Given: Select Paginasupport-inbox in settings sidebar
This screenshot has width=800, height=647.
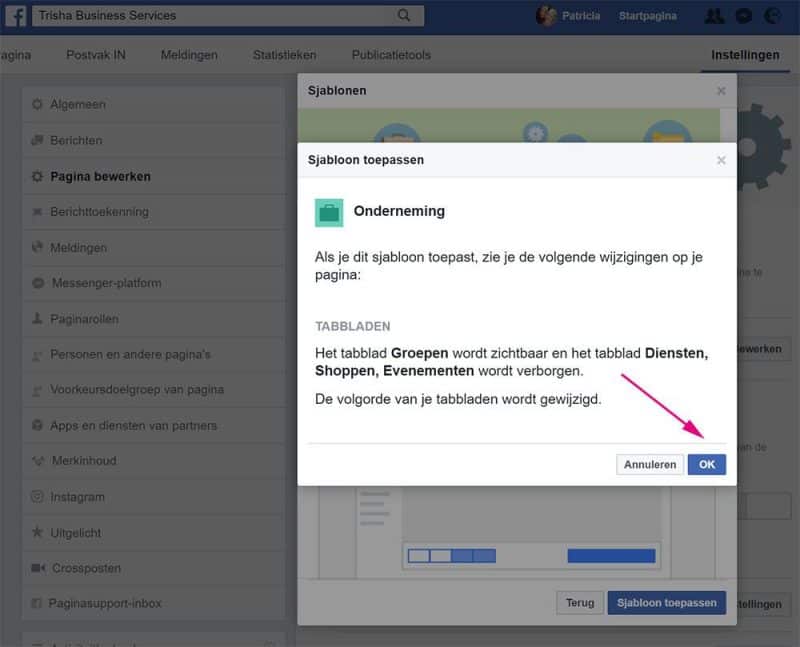Looking at the screenshot, I should [x=153, y=603].
